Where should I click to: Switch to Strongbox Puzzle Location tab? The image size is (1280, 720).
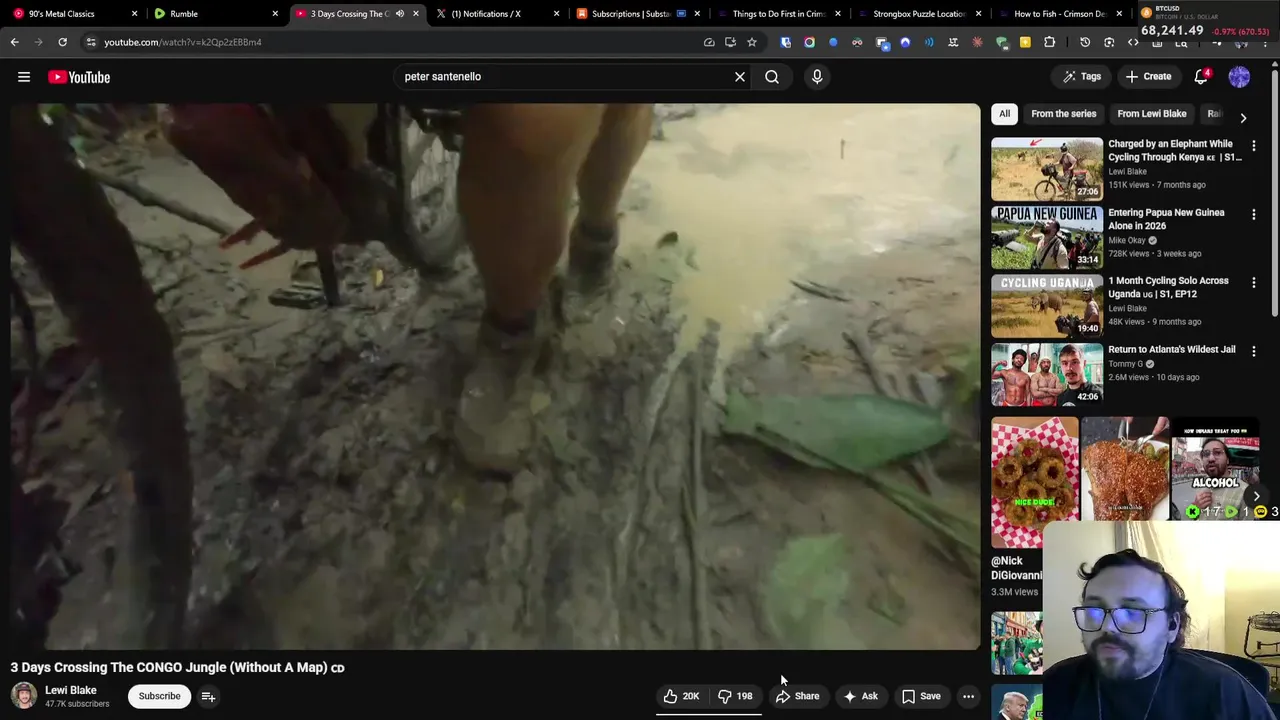click(918, 14)
